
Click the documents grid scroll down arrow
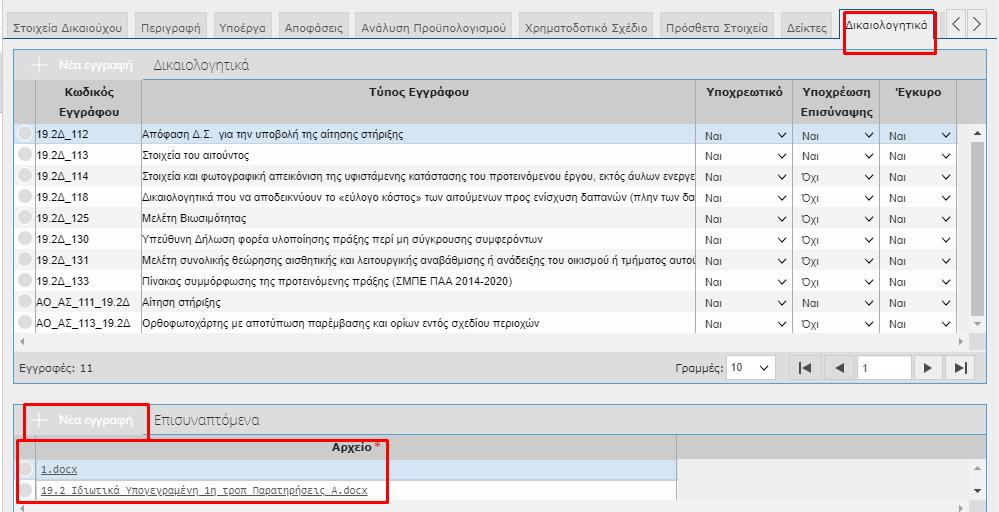pos(977,324)
